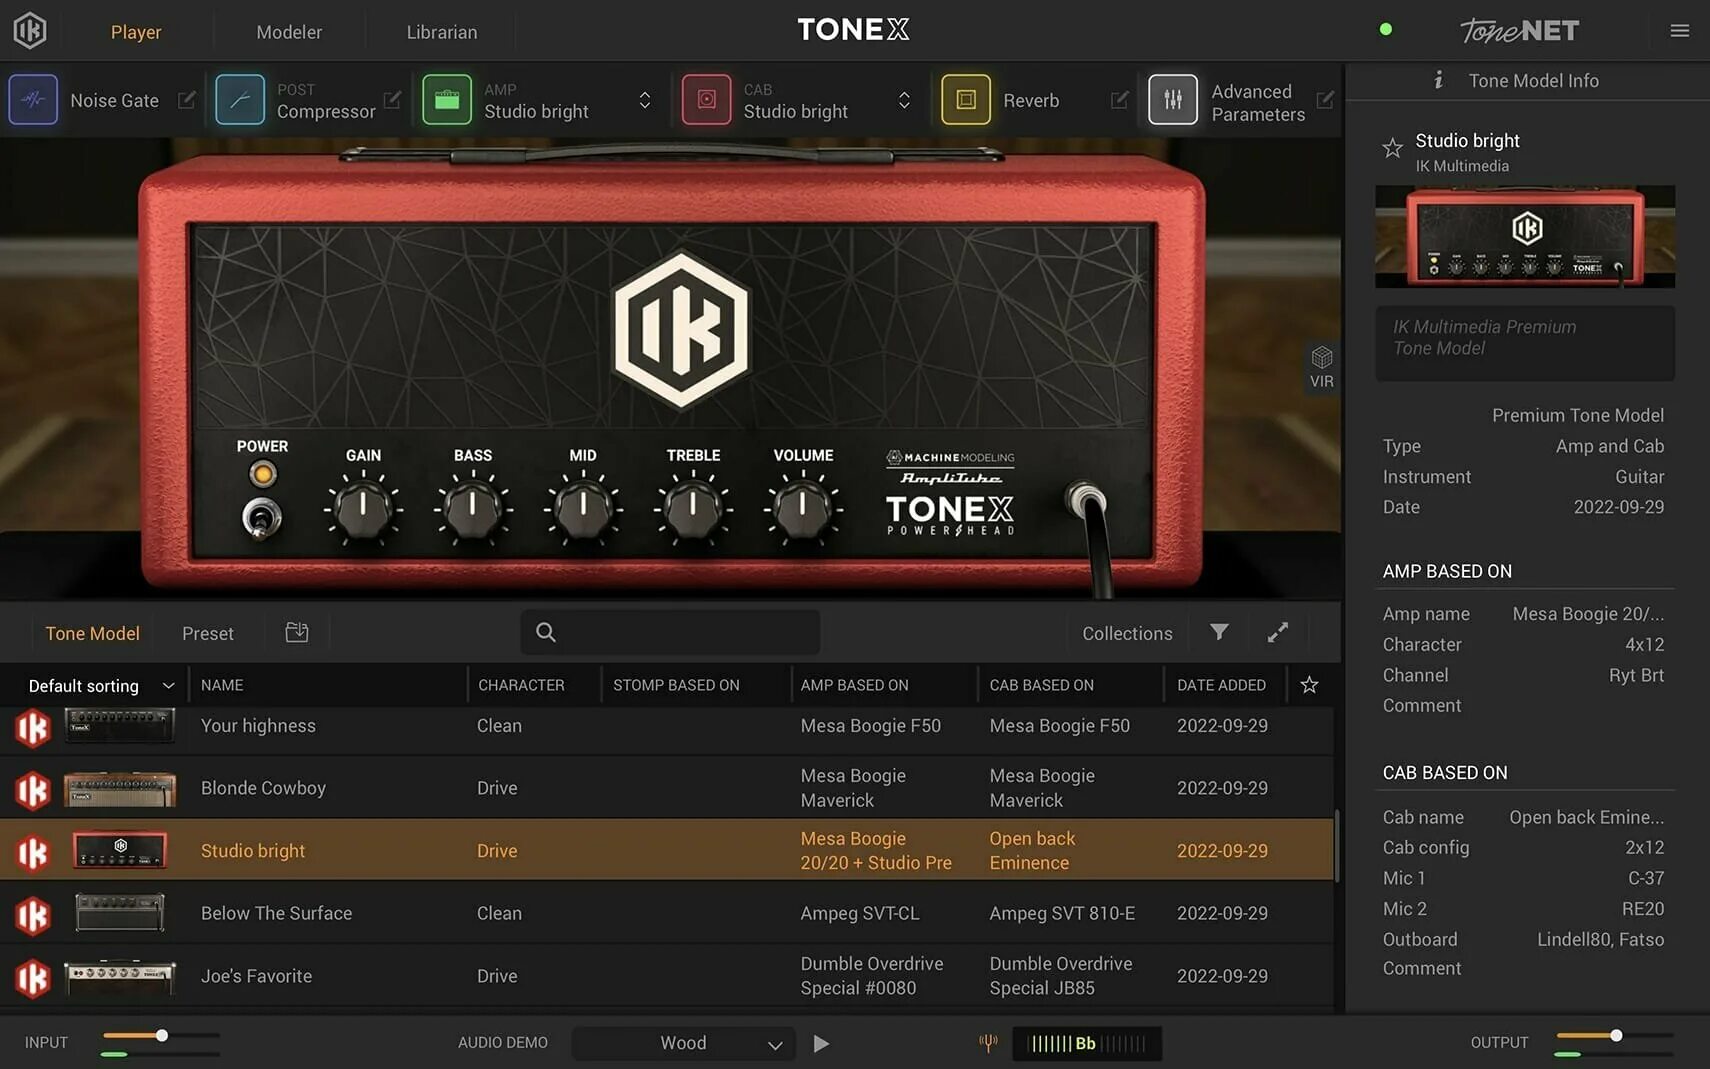The height and width of the screenshot is (1069, 1710).
Task: Toggle the favorites star column header
Action: (1309, 685)
